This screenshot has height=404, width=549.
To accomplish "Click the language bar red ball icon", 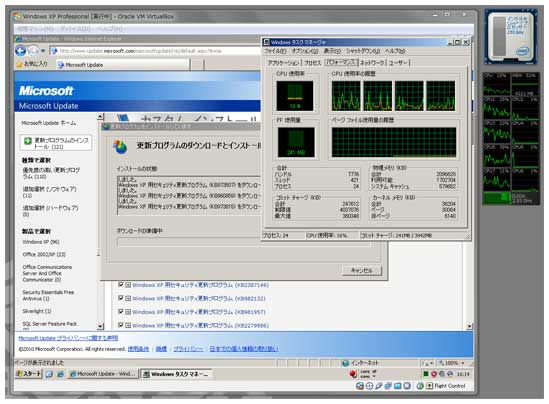I will 353,374.
